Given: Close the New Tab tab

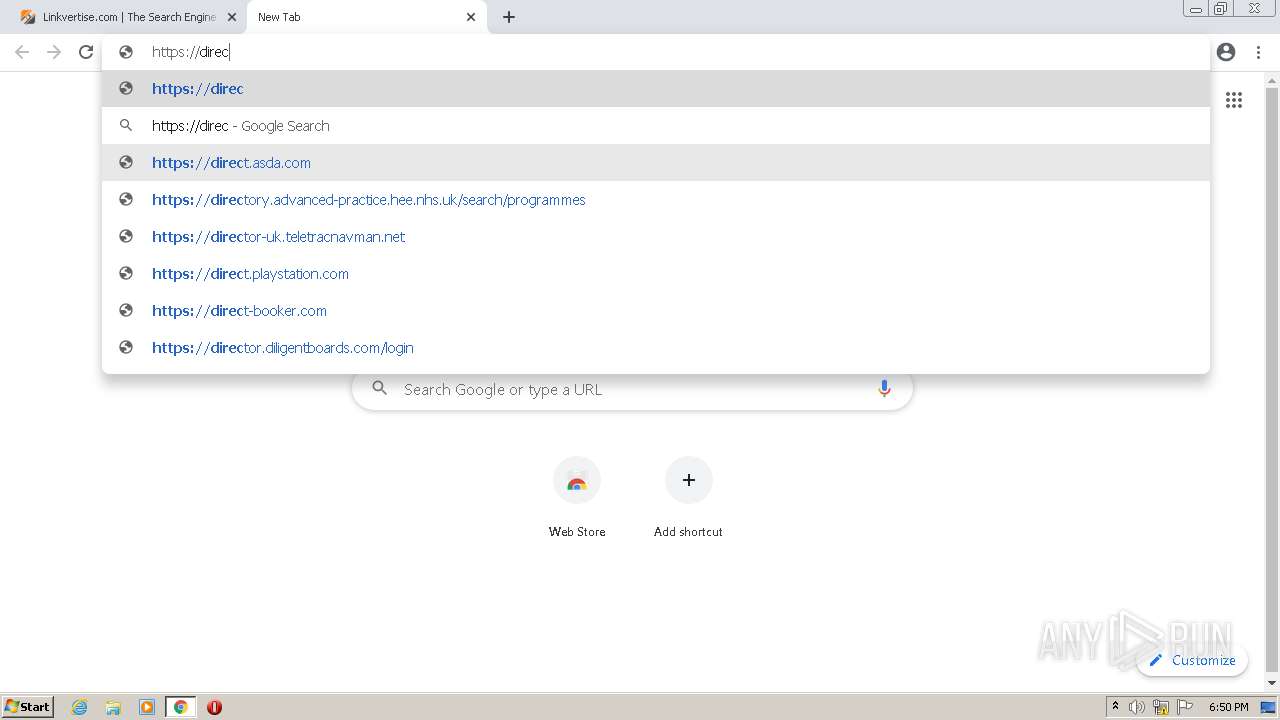Looking at the screenshot, I should (471, 17).
